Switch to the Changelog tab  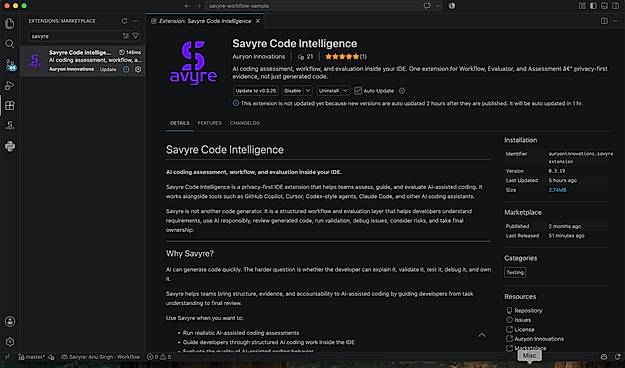pos(245,123)
